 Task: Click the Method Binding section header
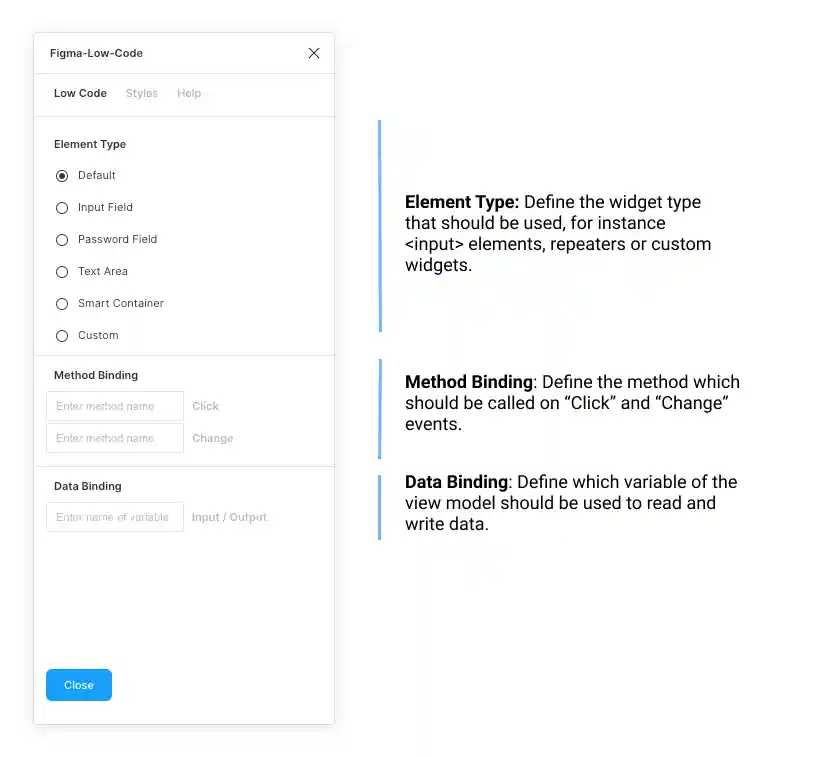[95, 375]
